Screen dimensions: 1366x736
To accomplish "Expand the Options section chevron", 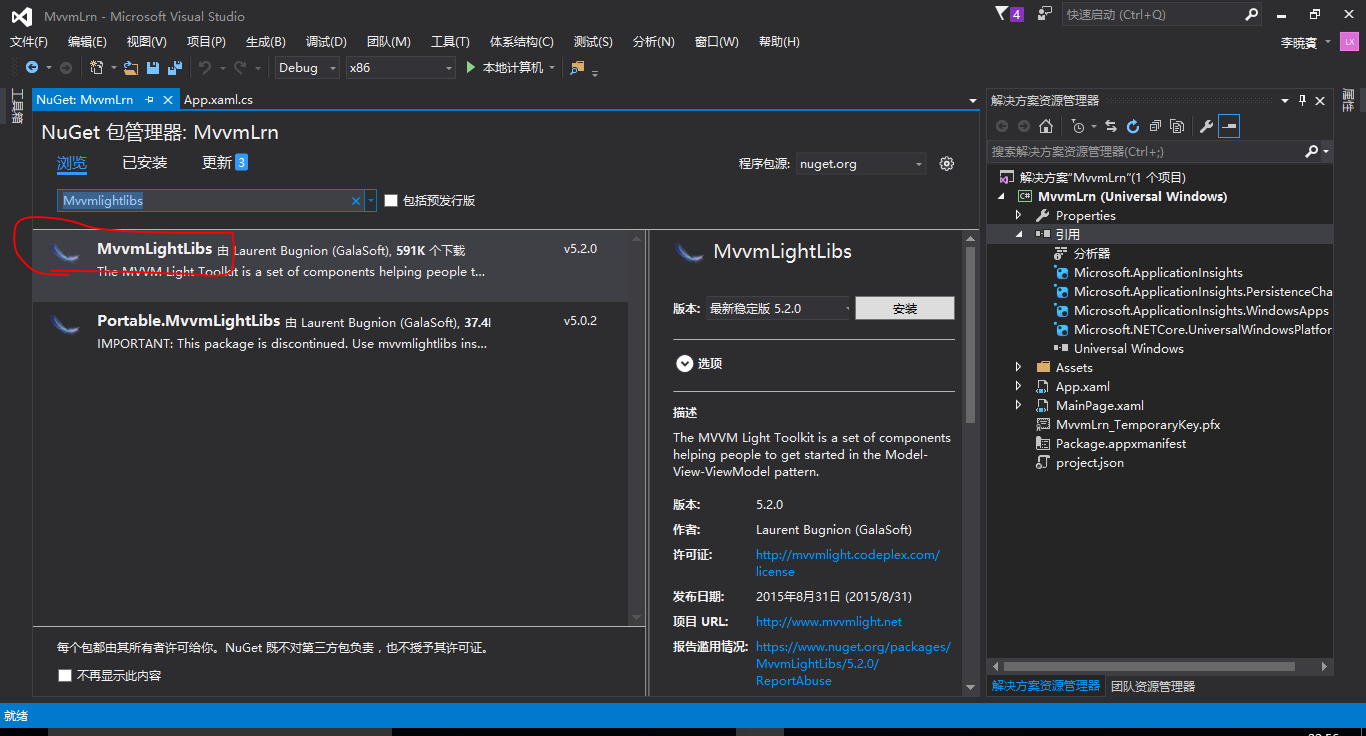I will click(684, 364).
